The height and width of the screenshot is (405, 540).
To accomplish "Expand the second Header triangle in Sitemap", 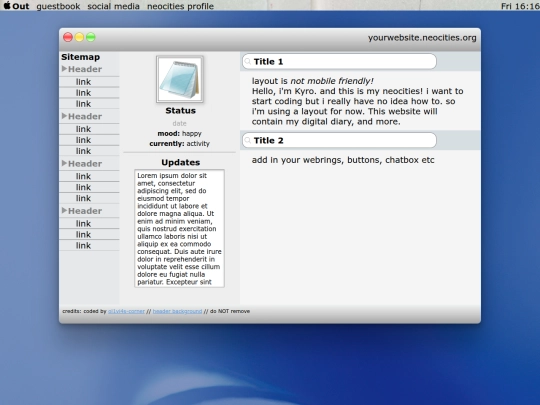I will tap(64, 116).
